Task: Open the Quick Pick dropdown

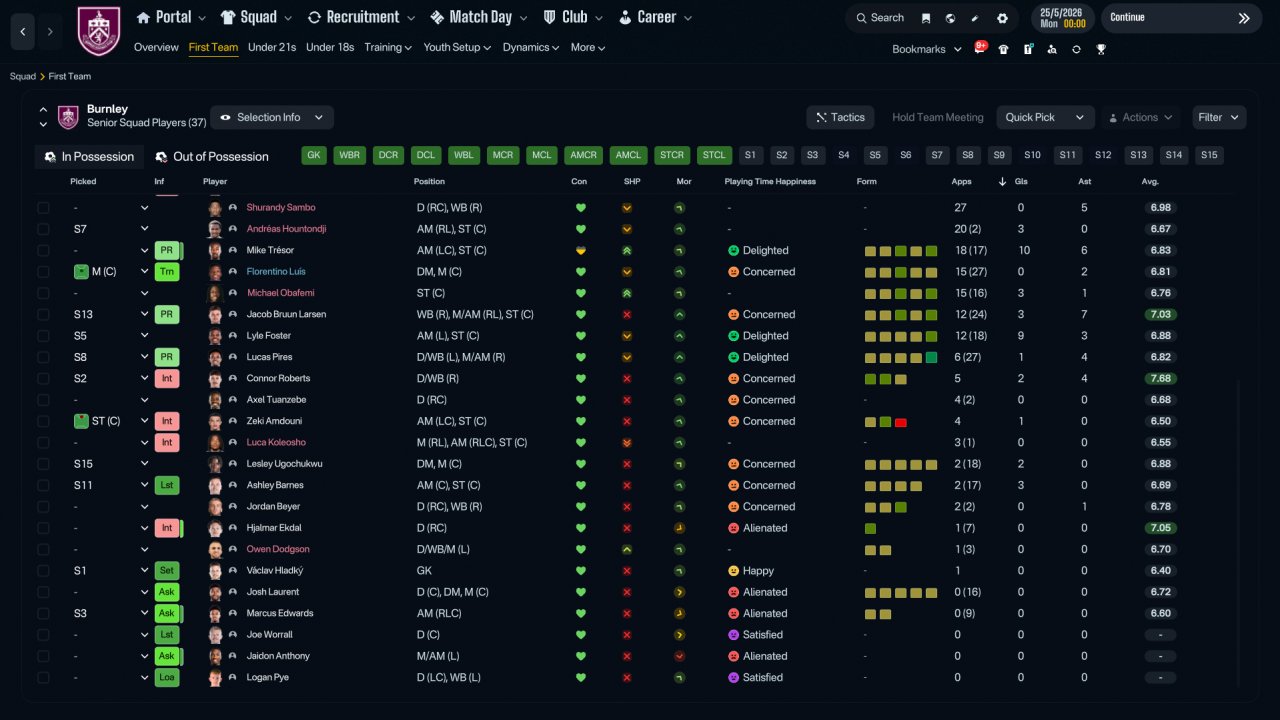Action: click(1045, 117)
